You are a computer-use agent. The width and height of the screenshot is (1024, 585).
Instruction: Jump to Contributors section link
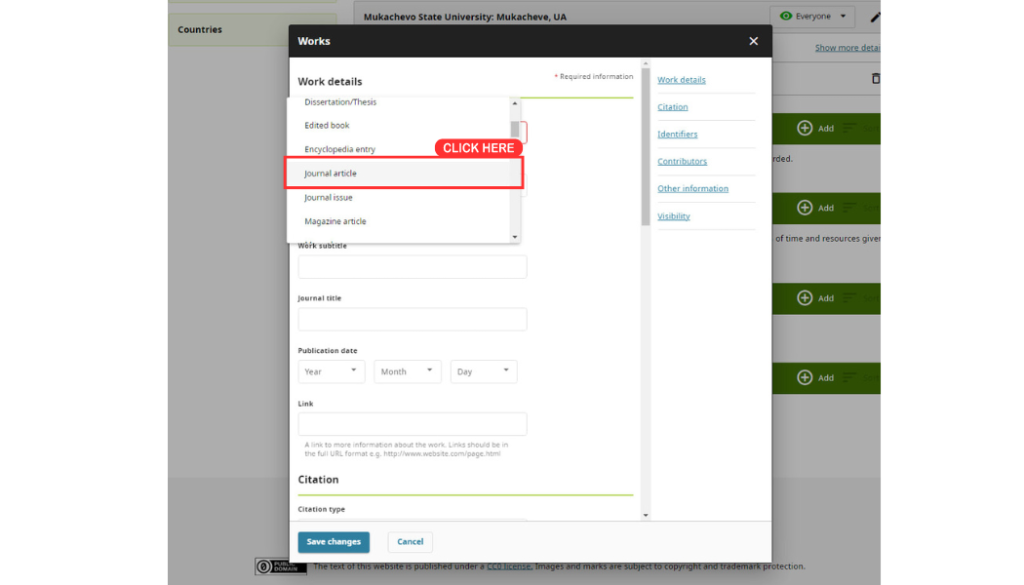pos(682,161)
